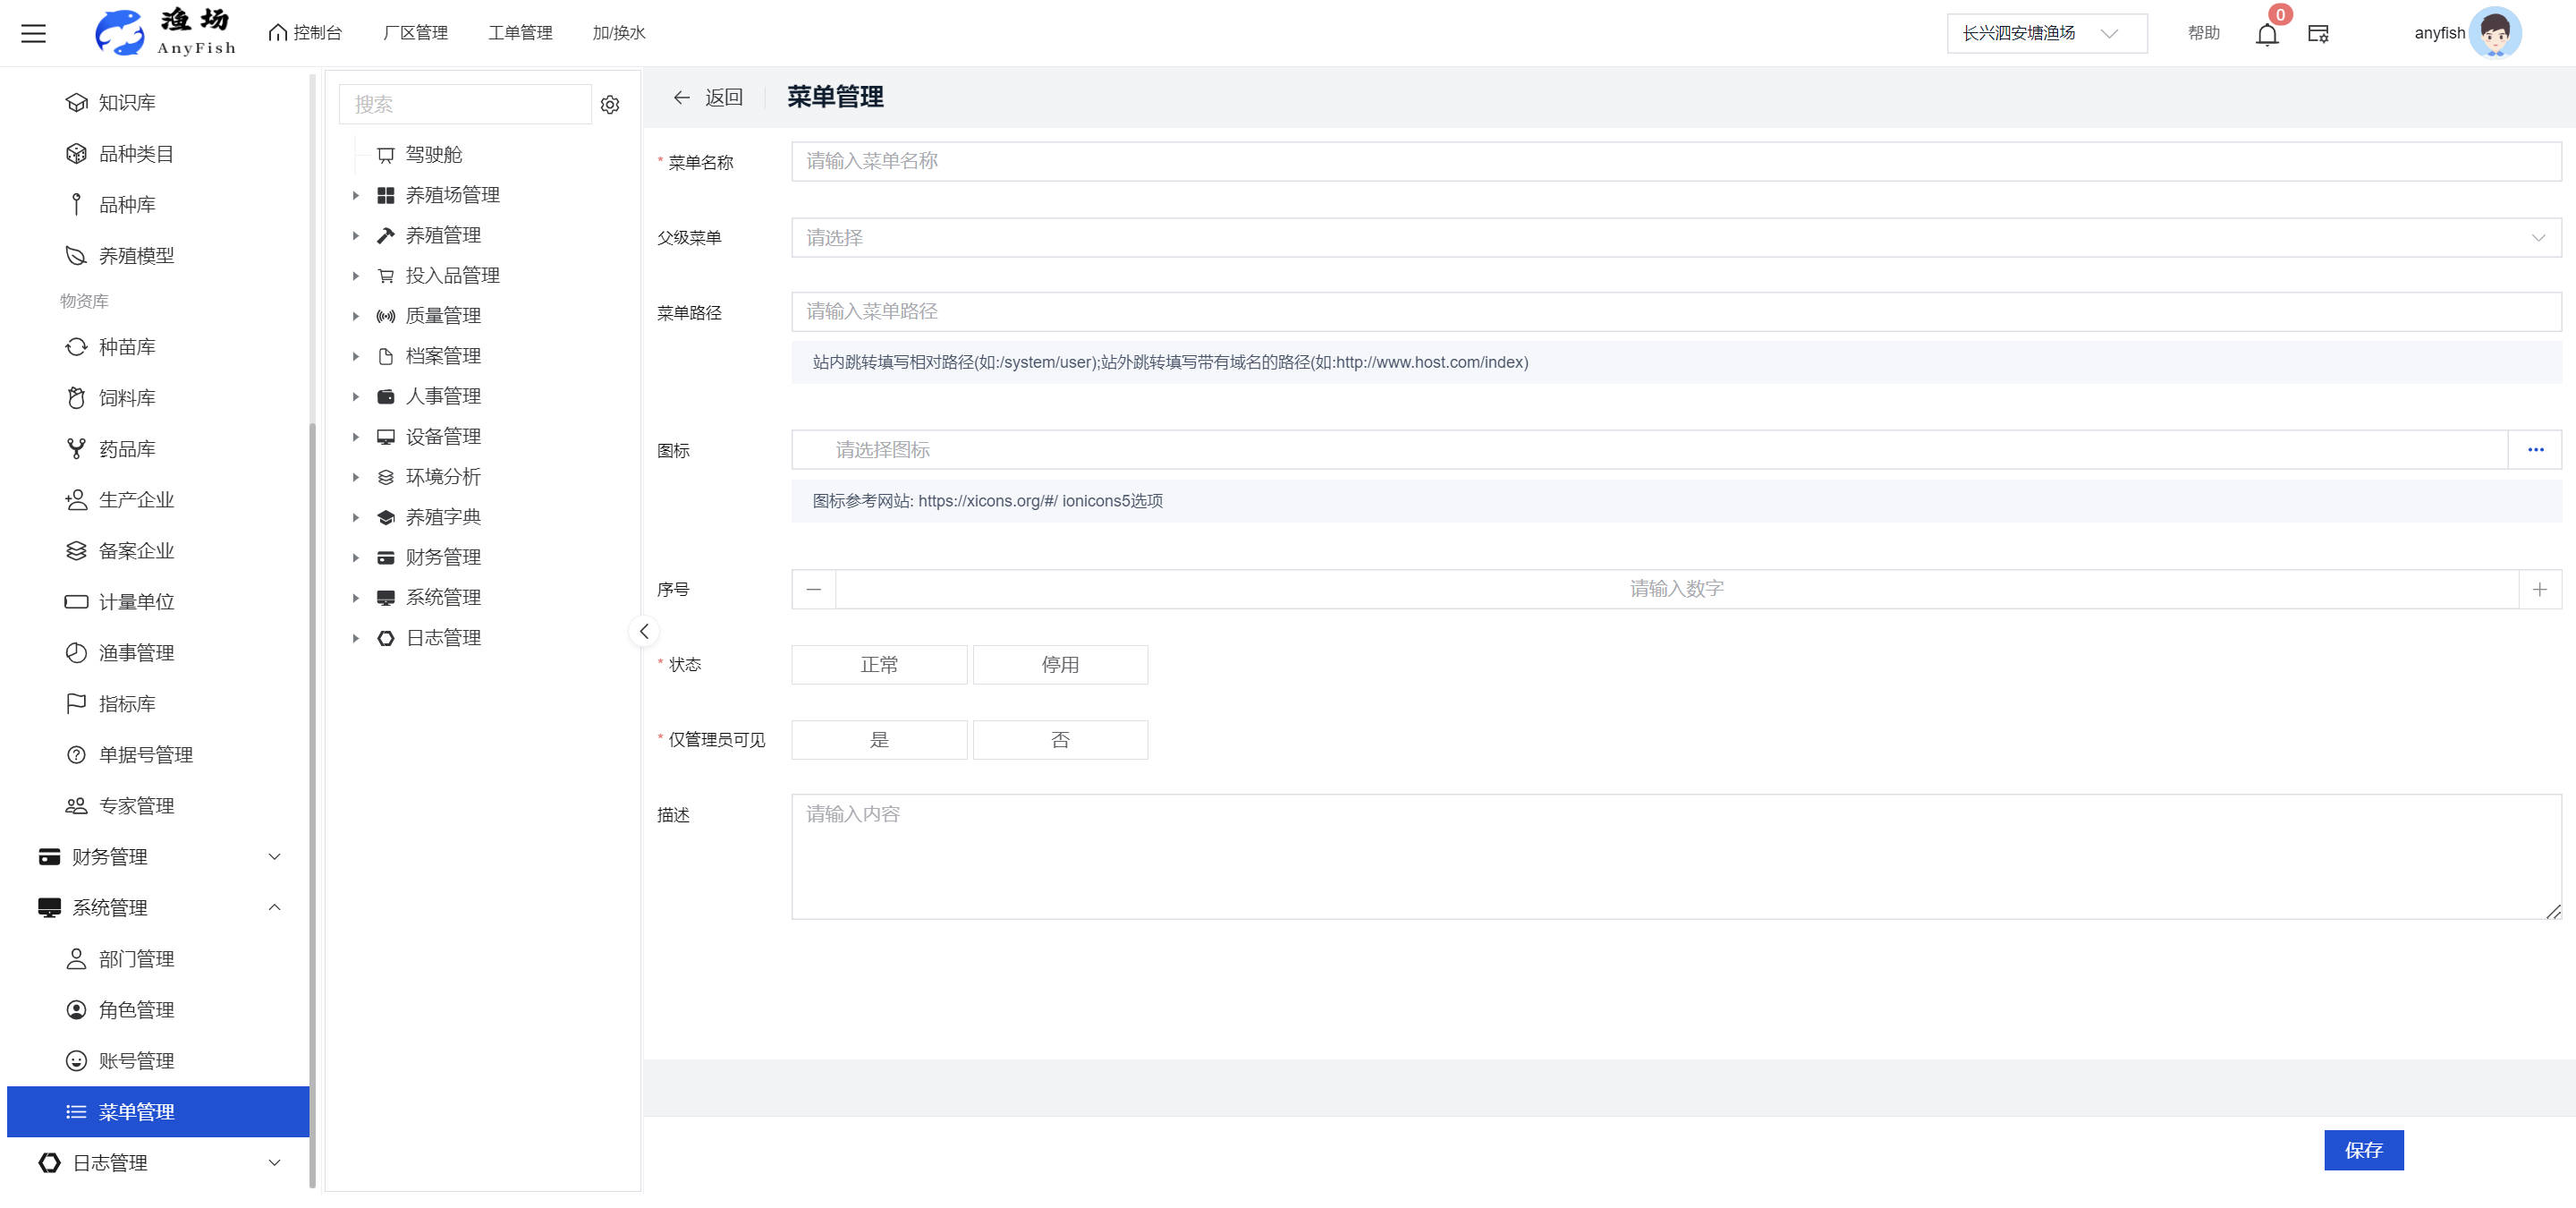
Task: Click the 保存 button
Action: coord(2362,1149)
